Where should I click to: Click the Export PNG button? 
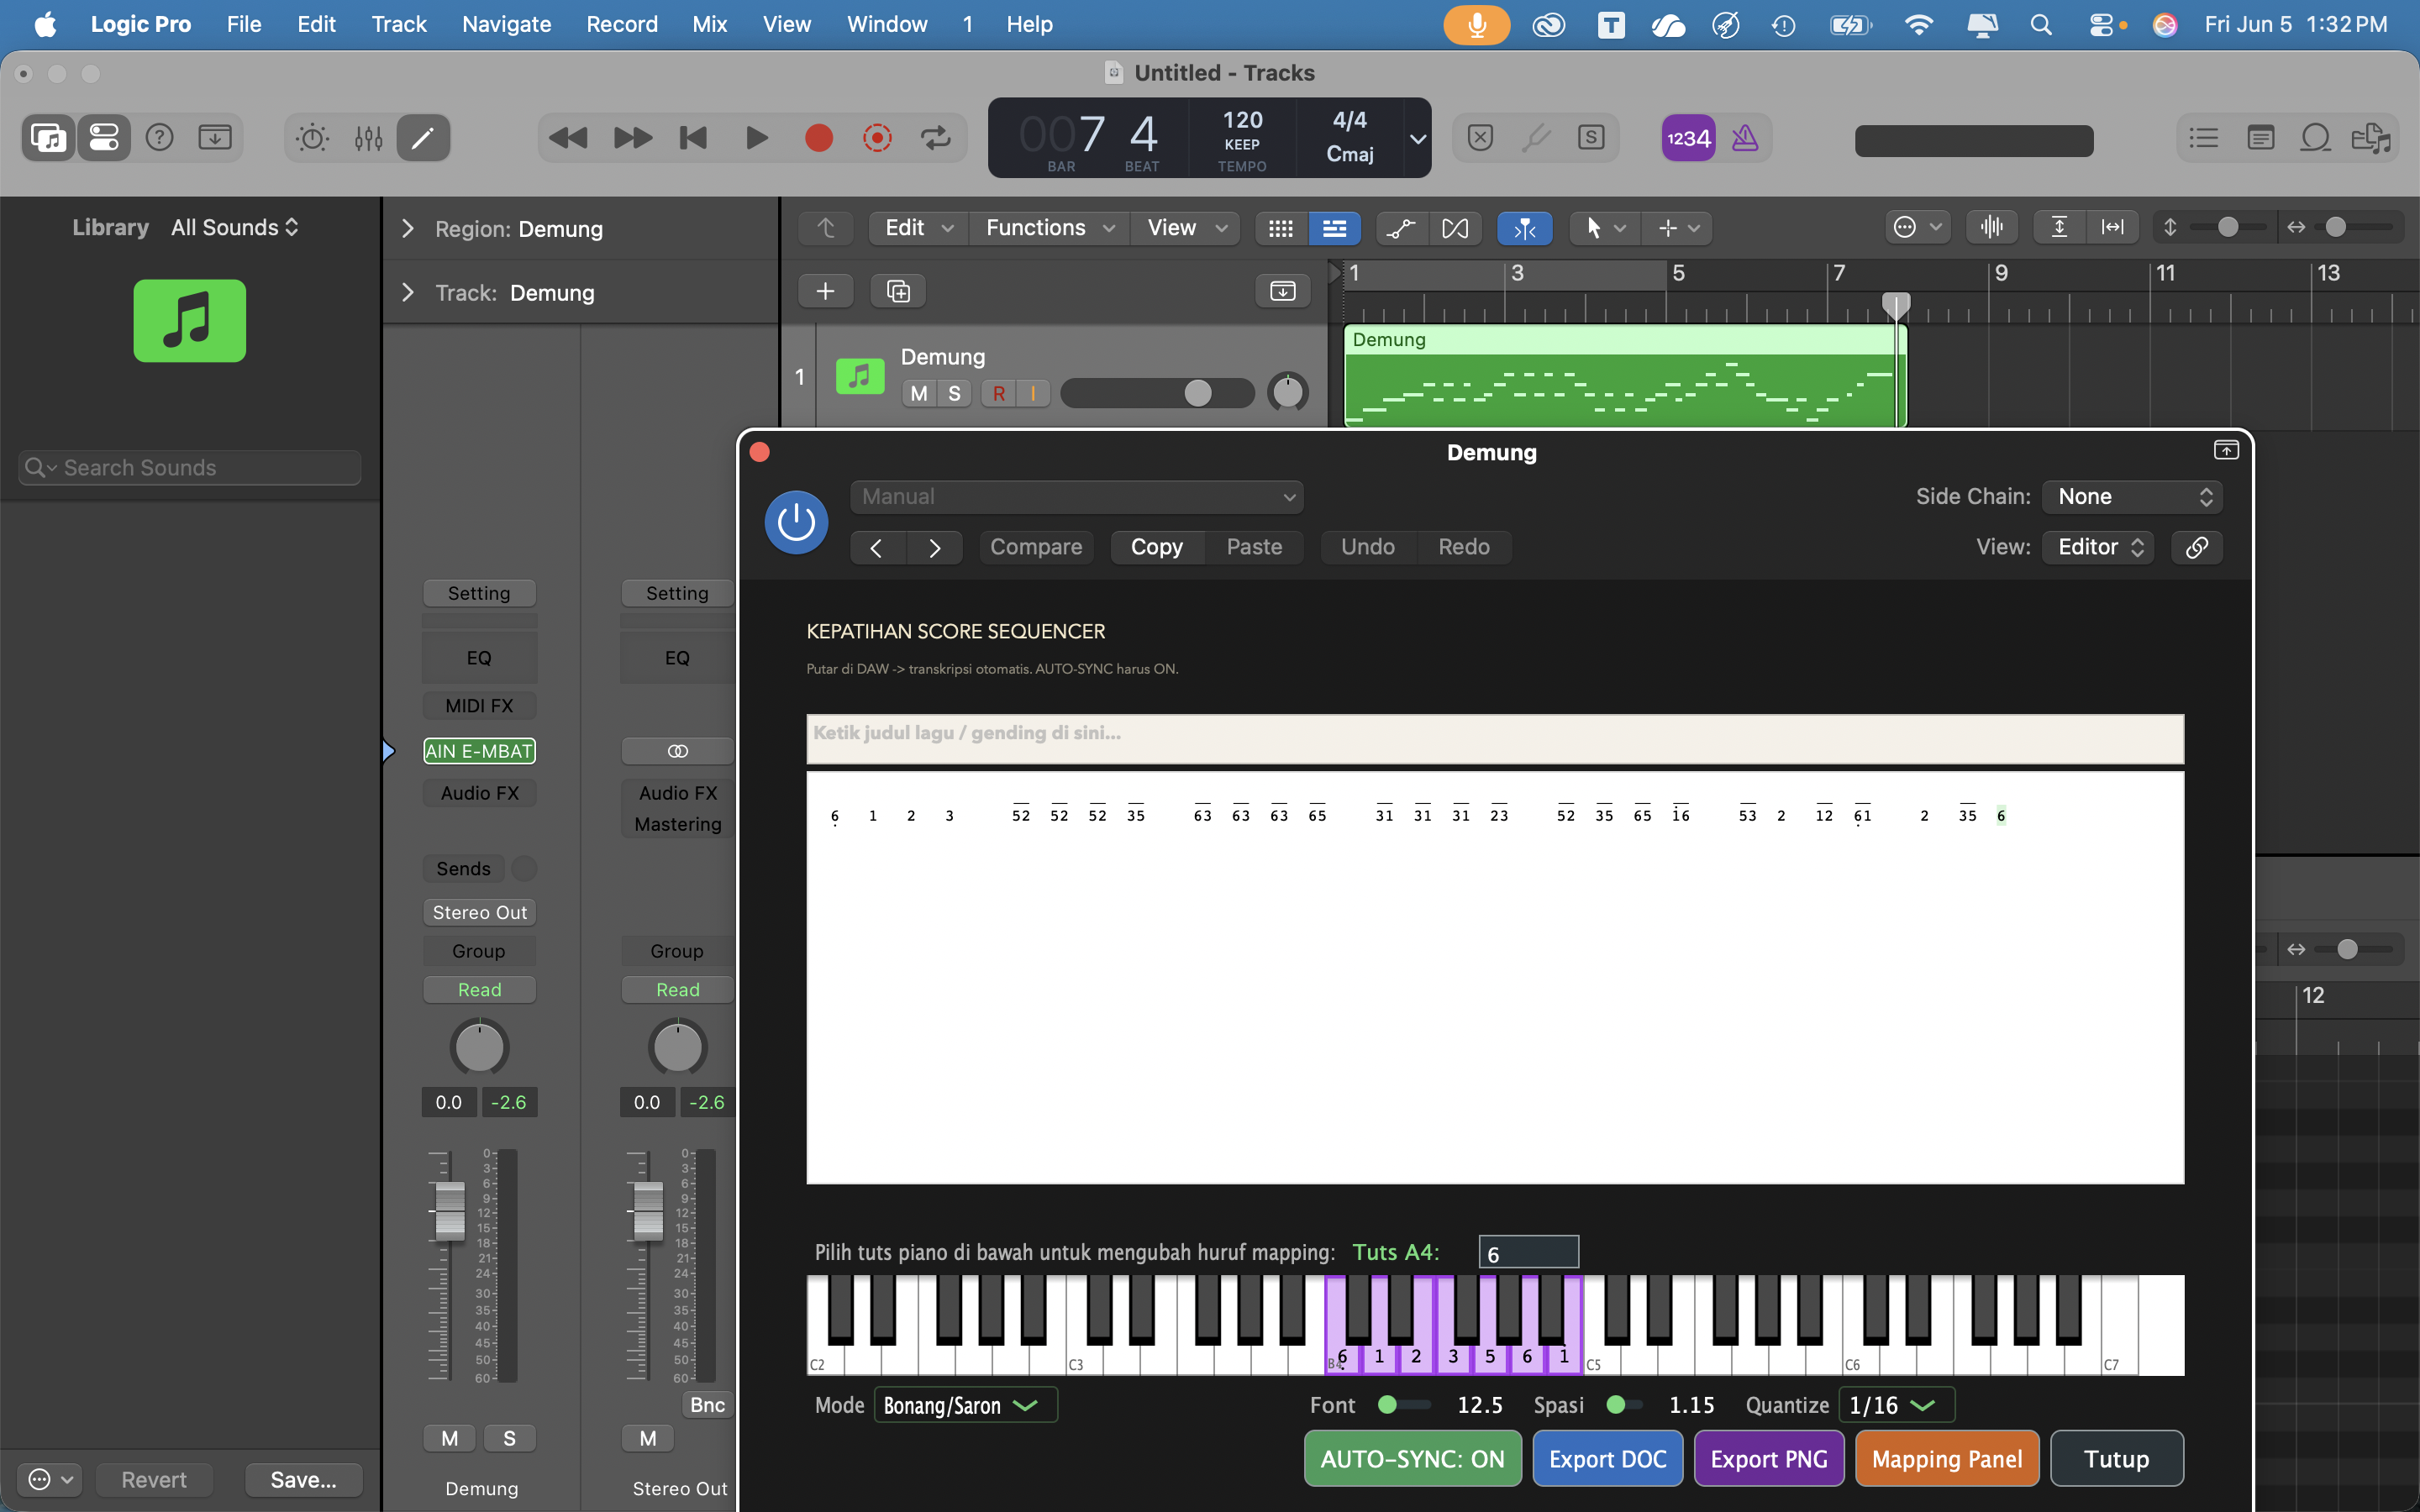pos(1768,1459)
